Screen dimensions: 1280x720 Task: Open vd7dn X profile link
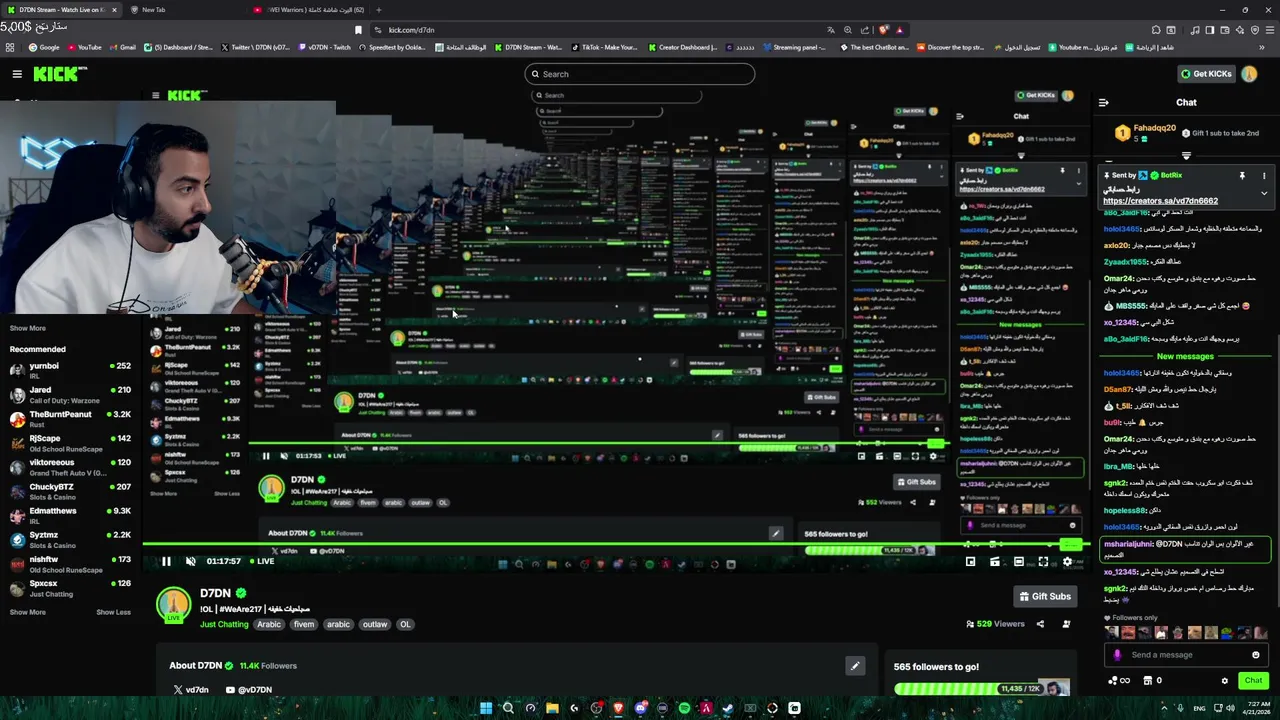191,690
